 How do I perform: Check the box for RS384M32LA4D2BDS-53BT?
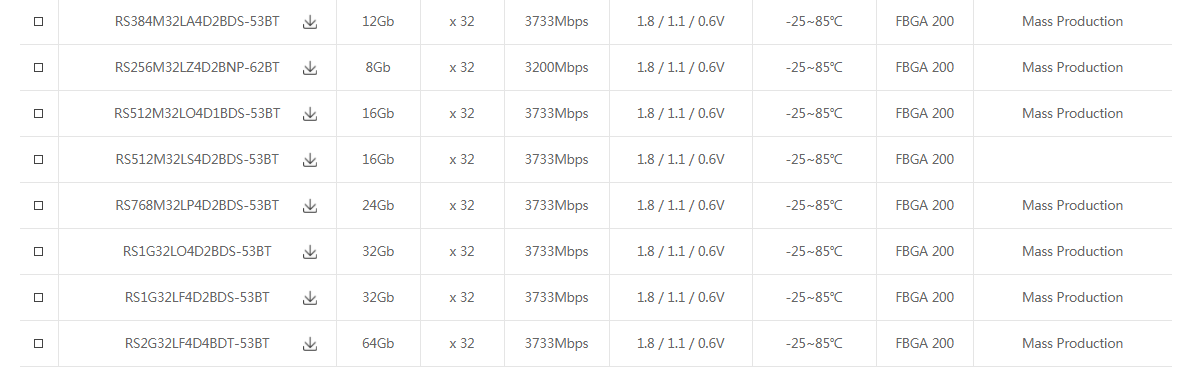[39, 22]
